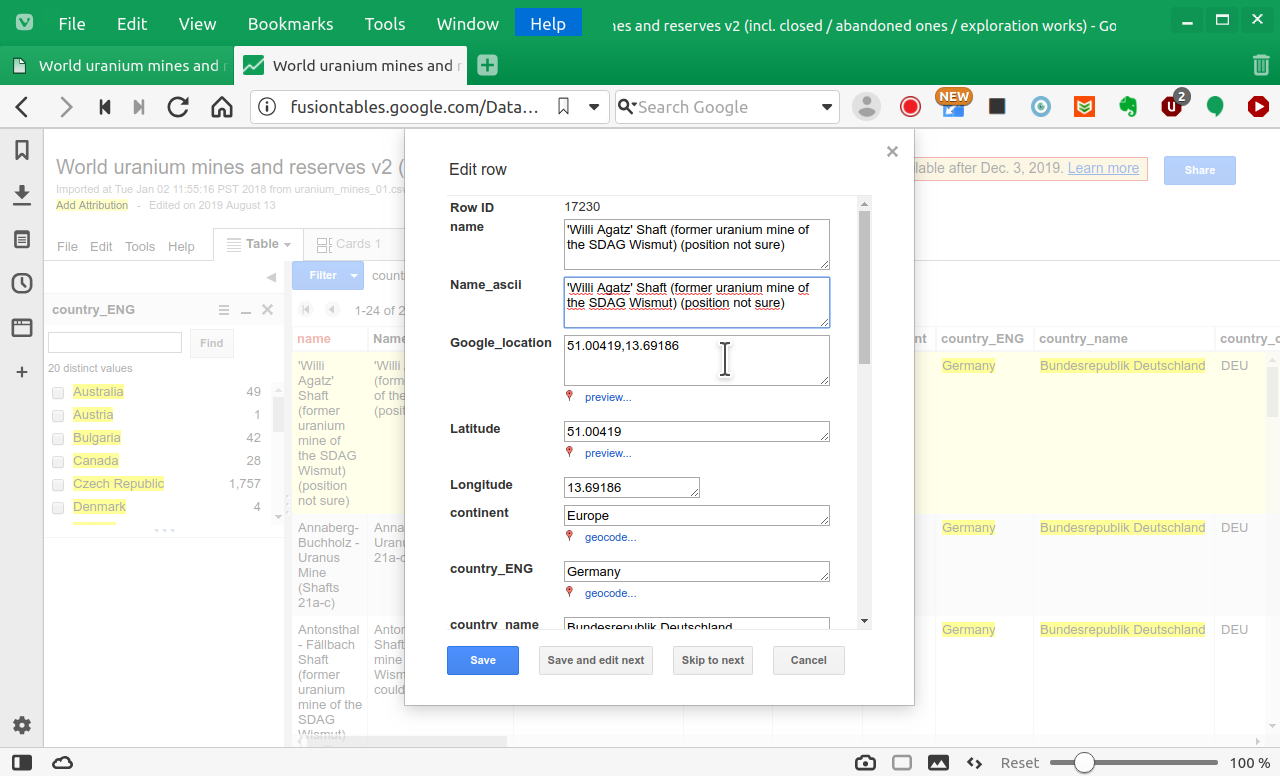Viewport: 1280px width, 776px height.
Task: Open the File menu
Action: (x=72, y=24)
